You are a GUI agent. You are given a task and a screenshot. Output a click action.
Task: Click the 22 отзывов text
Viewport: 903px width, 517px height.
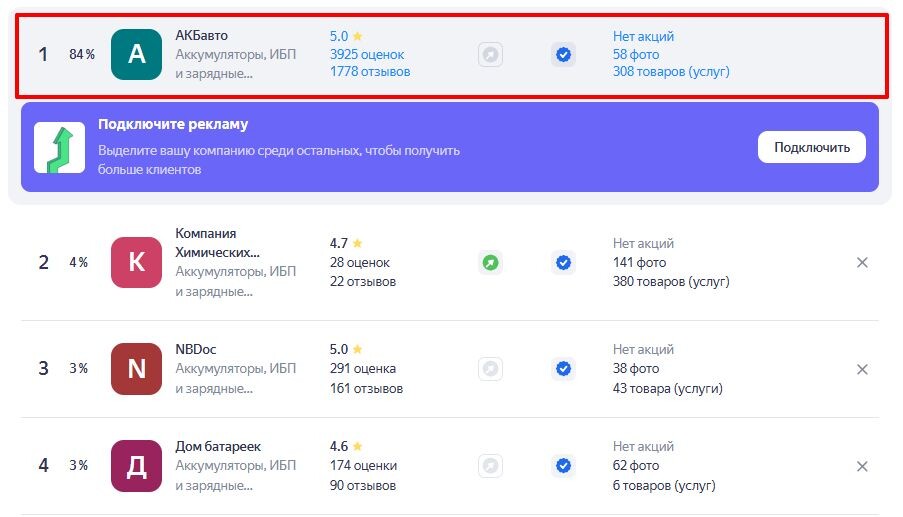pyautogui.click(x=363, y=282)
